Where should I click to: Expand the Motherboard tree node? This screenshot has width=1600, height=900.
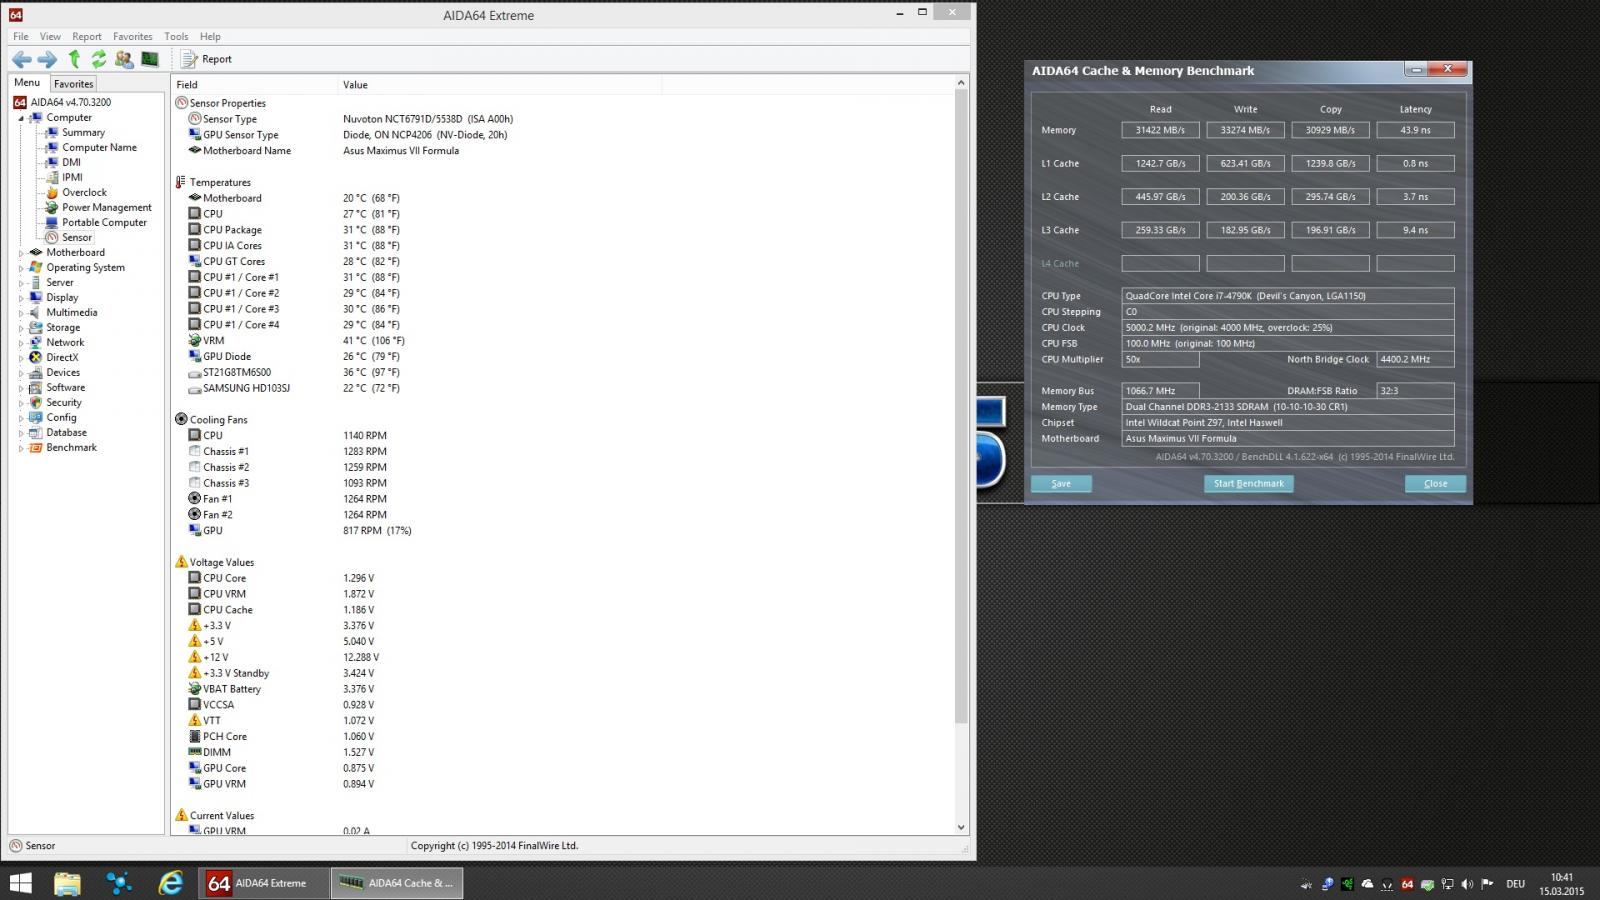click(x=20, y=253)
